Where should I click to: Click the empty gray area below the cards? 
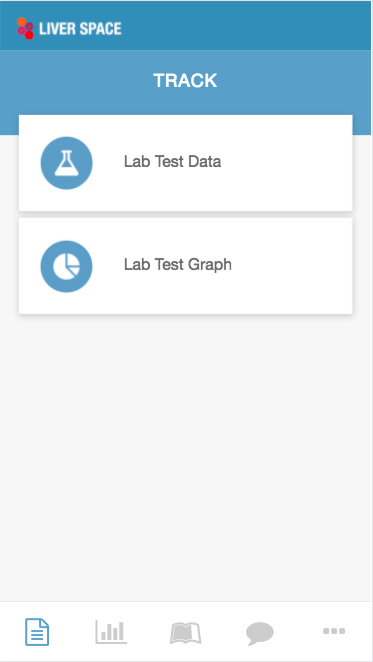coord(186,456)
